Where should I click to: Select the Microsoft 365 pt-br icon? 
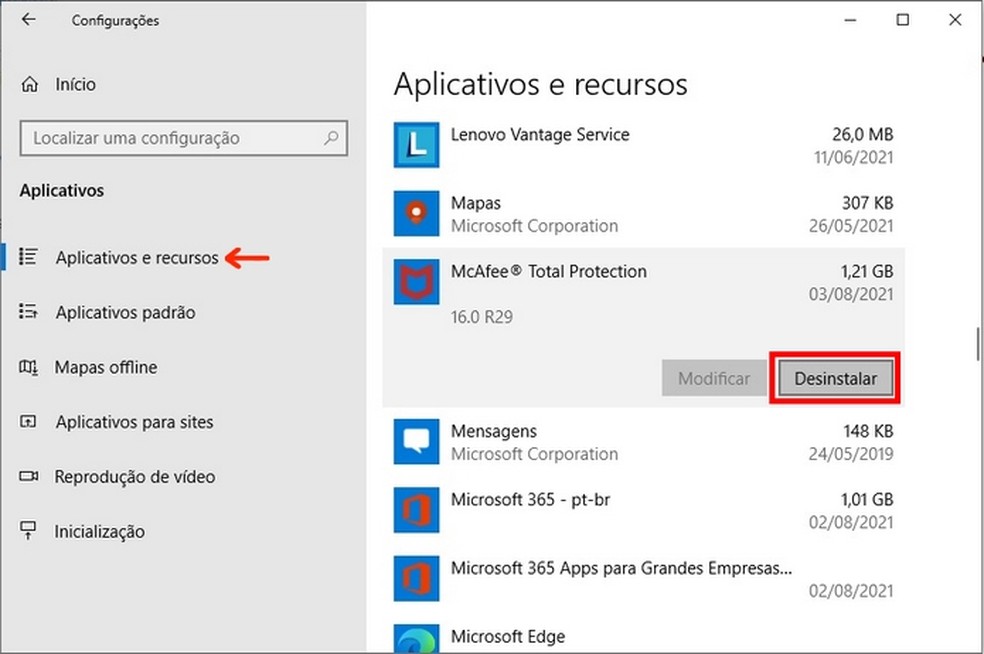tap(416, 510)
